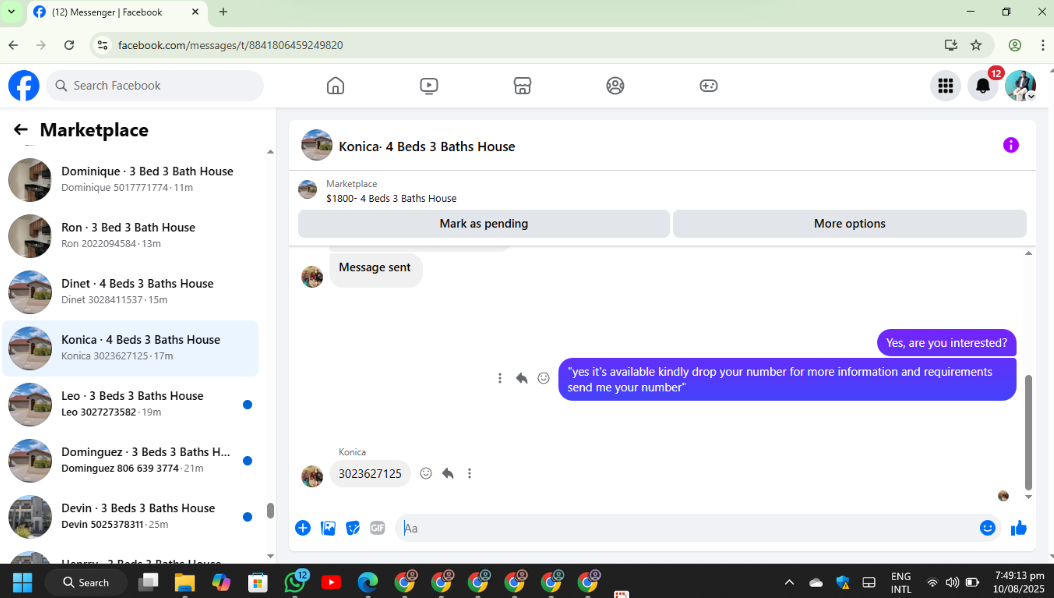Open the Groups icon in top navigation
Viewport: 1054px width, 598px height.
click(x=615, y=86)
